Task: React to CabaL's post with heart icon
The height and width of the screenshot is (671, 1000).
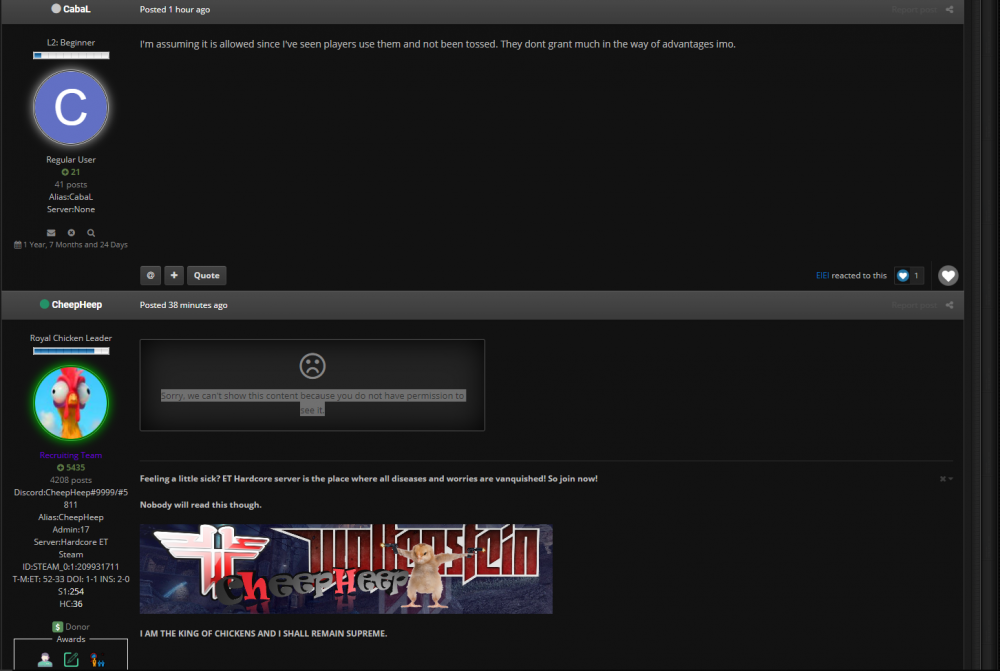Action: click(x=948, y=276)
